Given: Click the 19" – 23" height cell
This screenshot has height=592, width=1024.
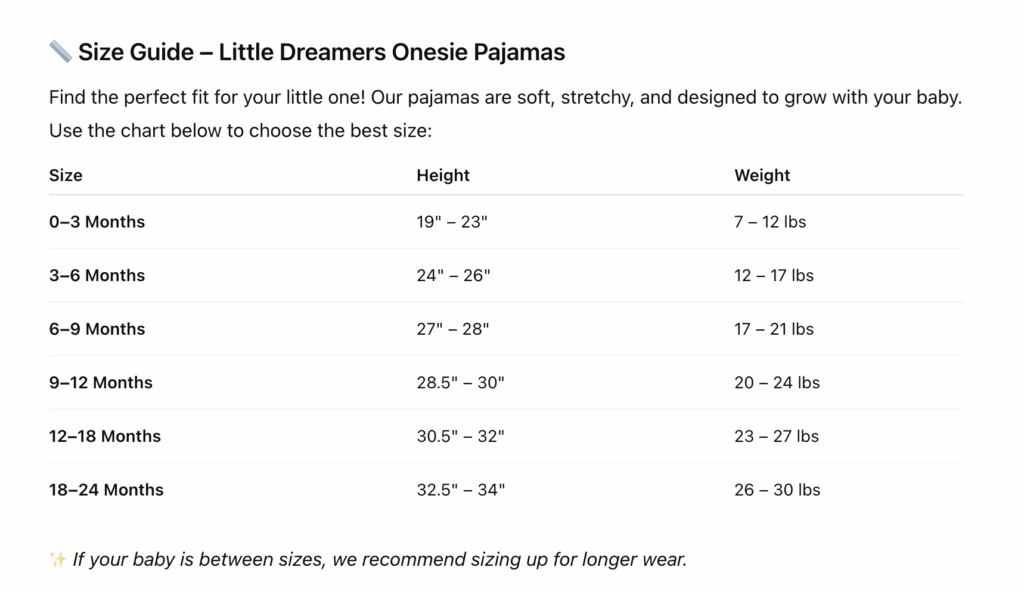Looking at the screenshot, I should coord(452,222).
